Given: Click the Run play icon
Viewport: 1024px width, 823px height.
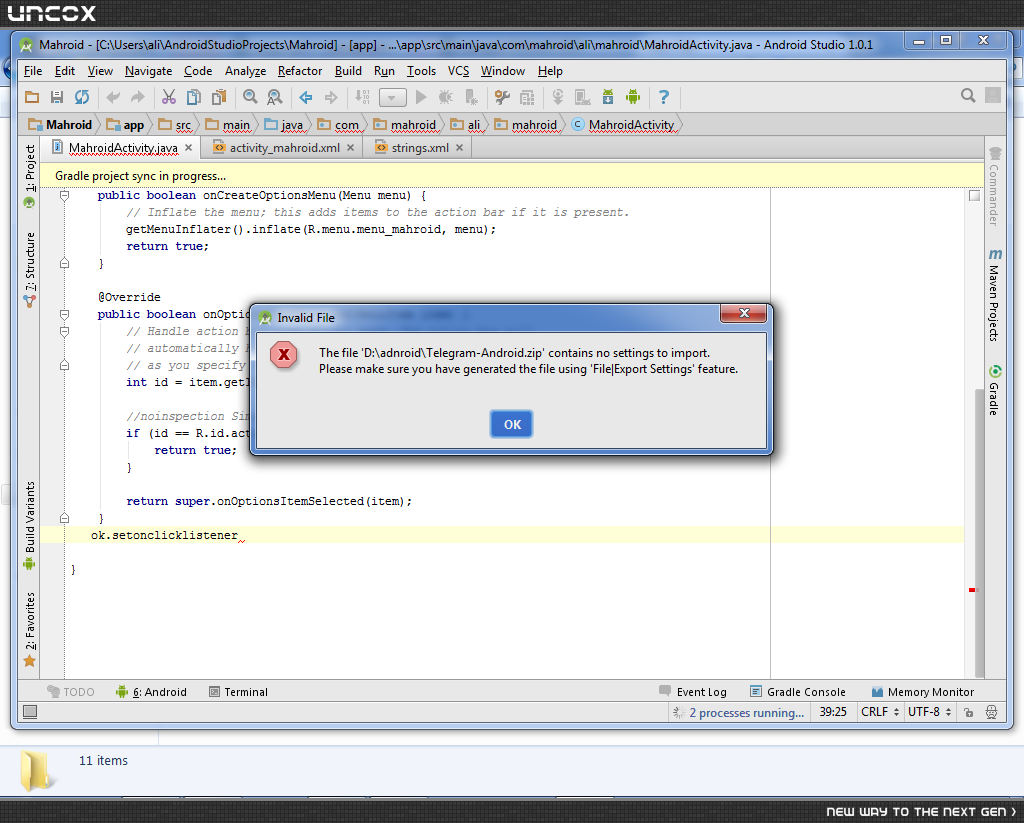Looking at the screenshot, I should pos(421,97).
